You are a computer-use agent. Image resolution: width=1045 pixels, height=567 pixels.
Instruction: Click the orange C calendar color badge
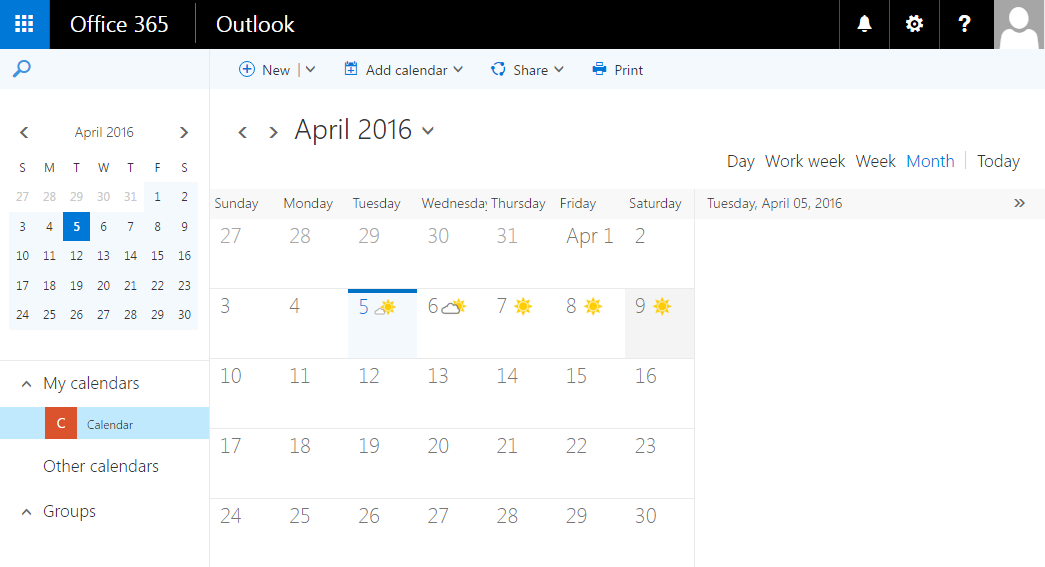pyautogui.click(x=61, y=423)
